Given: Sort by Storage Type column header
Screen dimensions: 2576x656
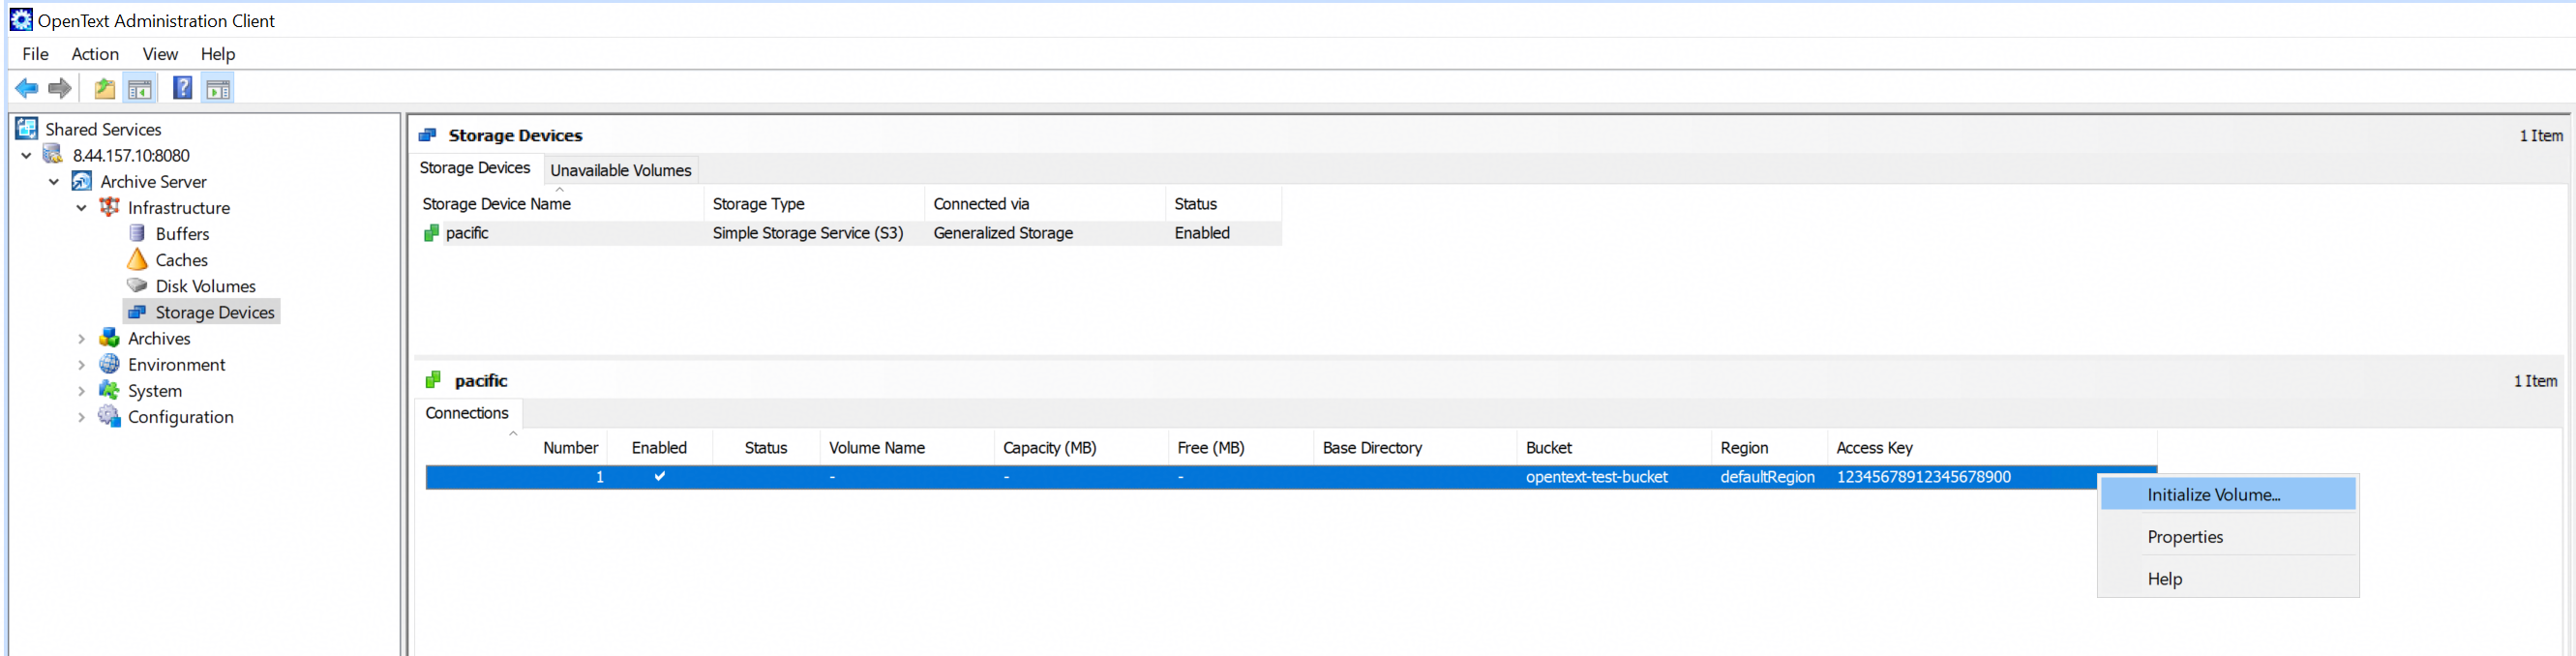Looking at the screenshot, I should tap(814, 204).
